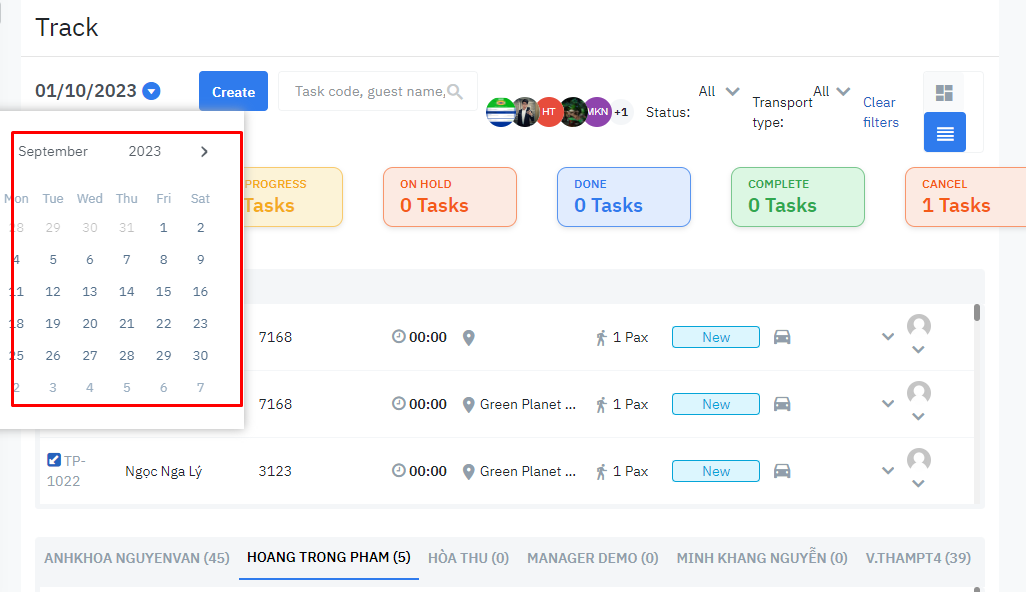Open the V.THAMPT4 (39) tab
The height and width of the screenshot is (592, 1026).
pos(918,558)
